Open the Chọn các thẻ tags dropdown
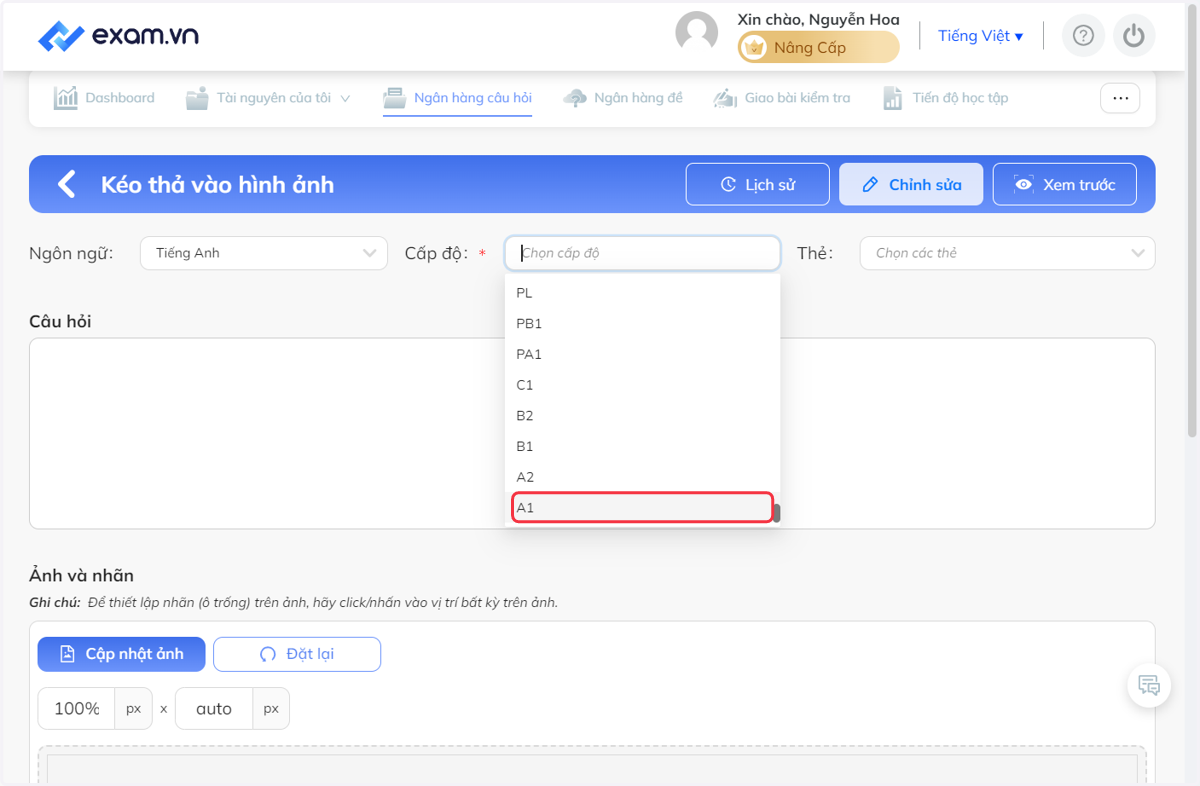 (1007, 253)
